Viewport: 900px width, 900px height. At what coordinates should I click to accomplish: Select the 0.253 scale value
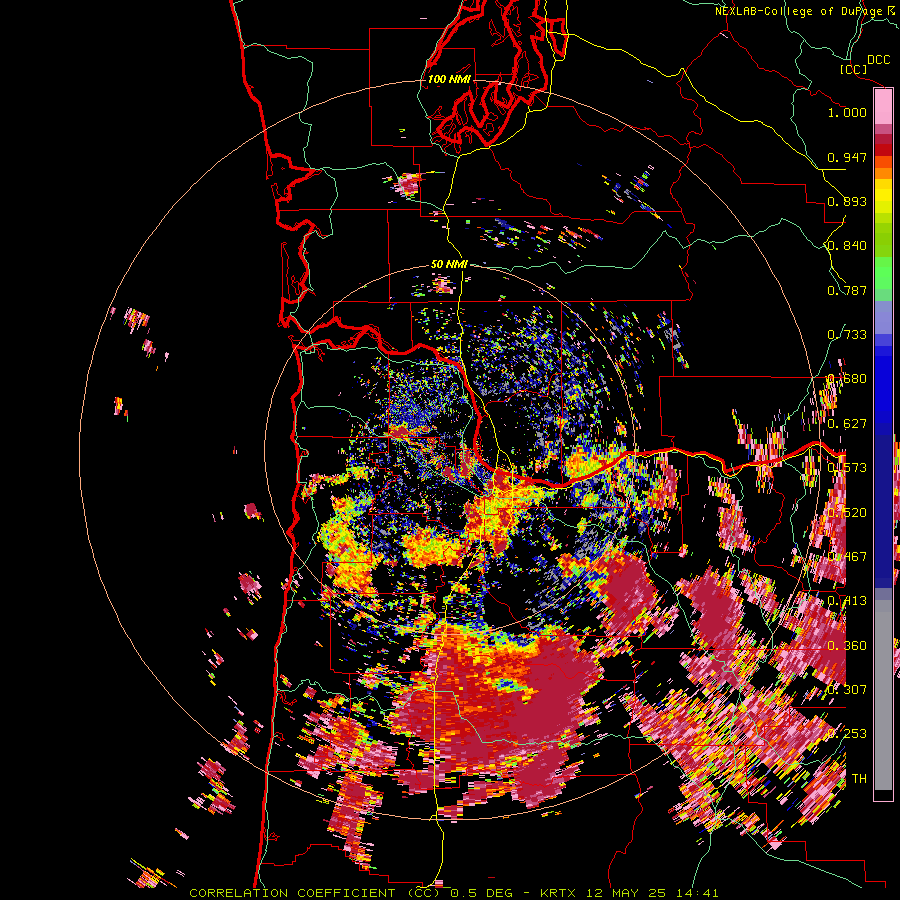tap(847, 734)
